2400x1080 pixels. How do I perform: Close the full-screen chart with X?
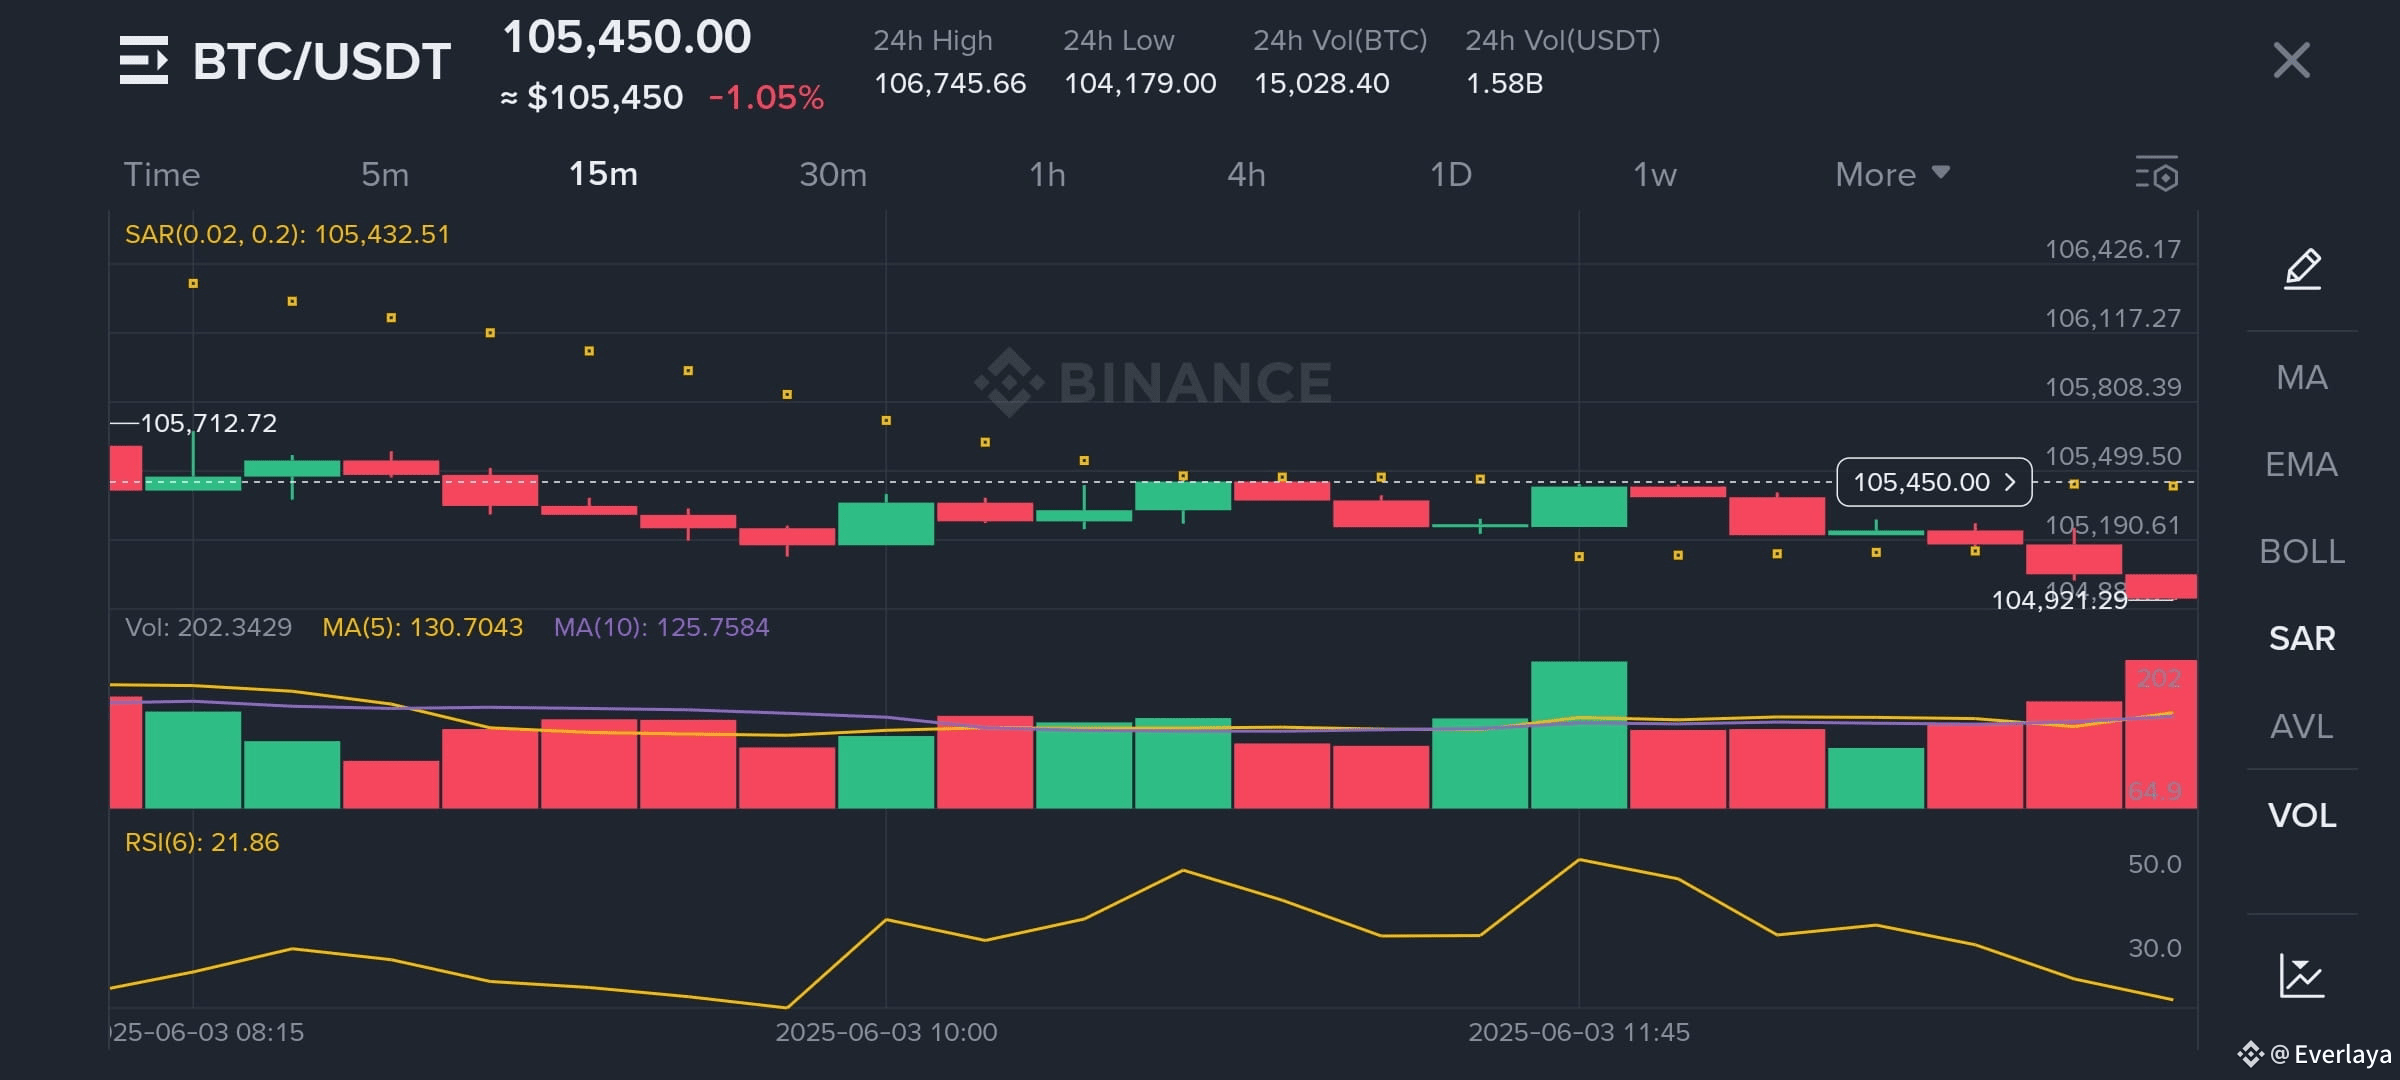[x=2291, y=61]
